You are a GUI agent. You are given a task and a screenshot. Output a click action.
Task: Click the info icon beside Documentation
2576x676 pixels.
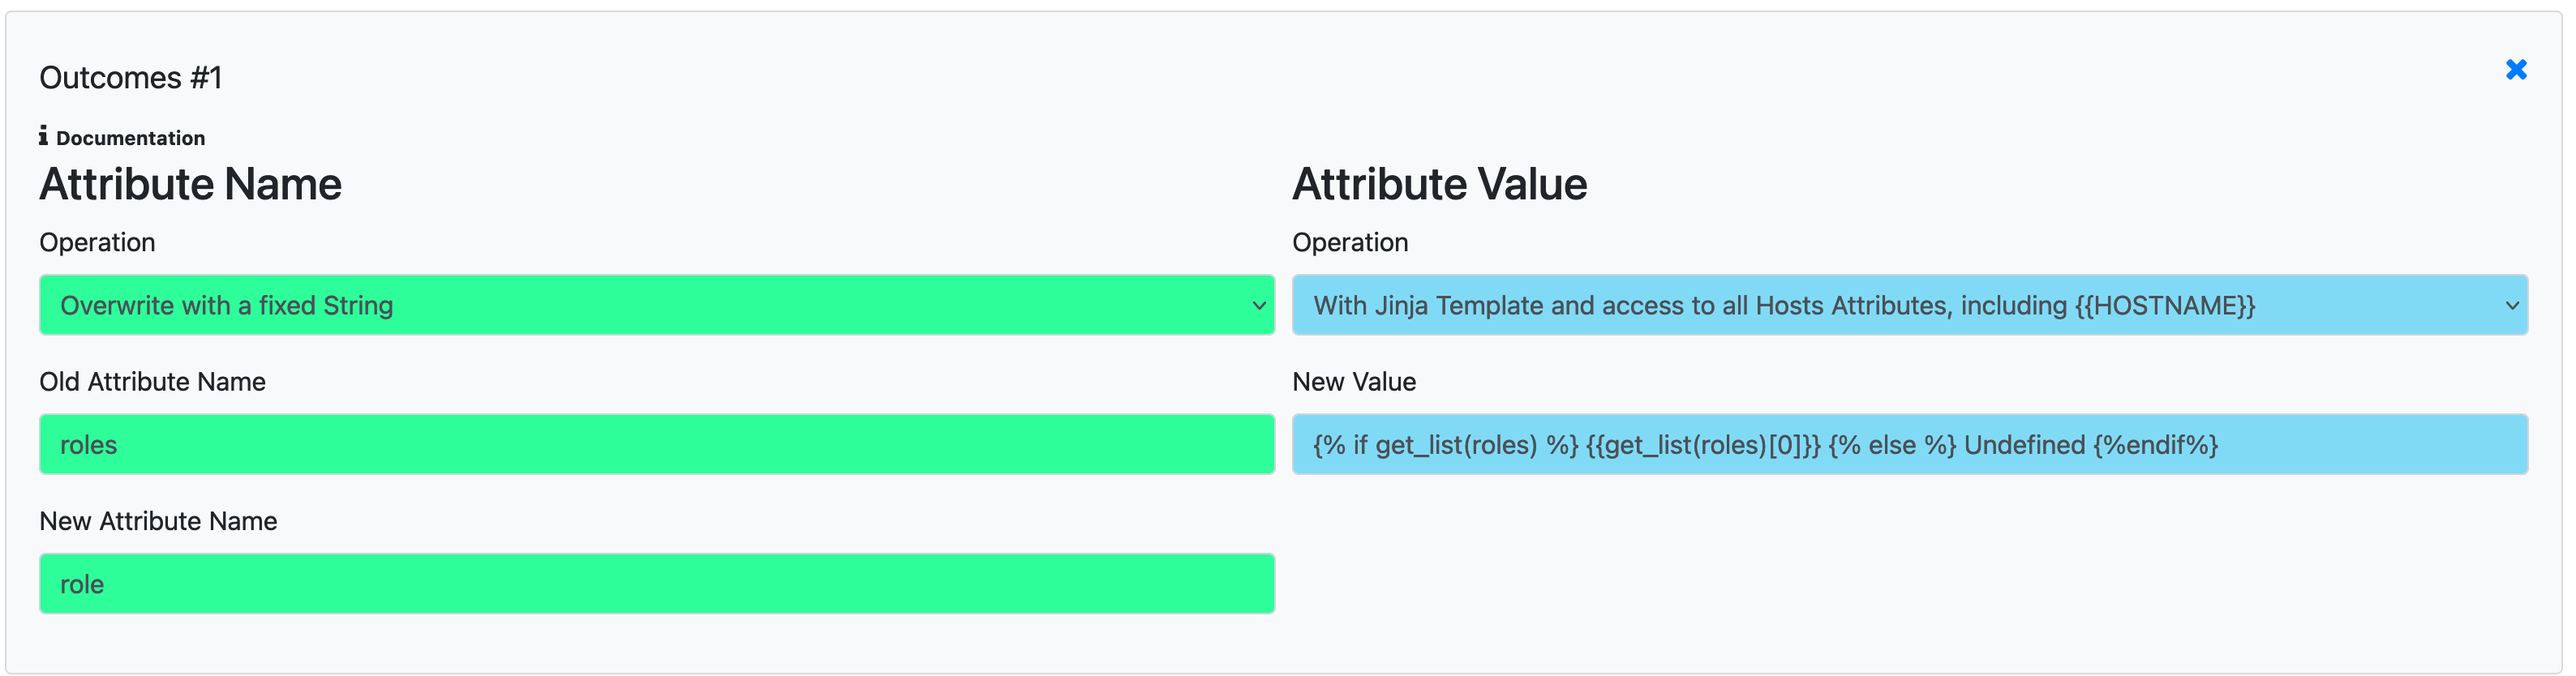click(43, 136)
